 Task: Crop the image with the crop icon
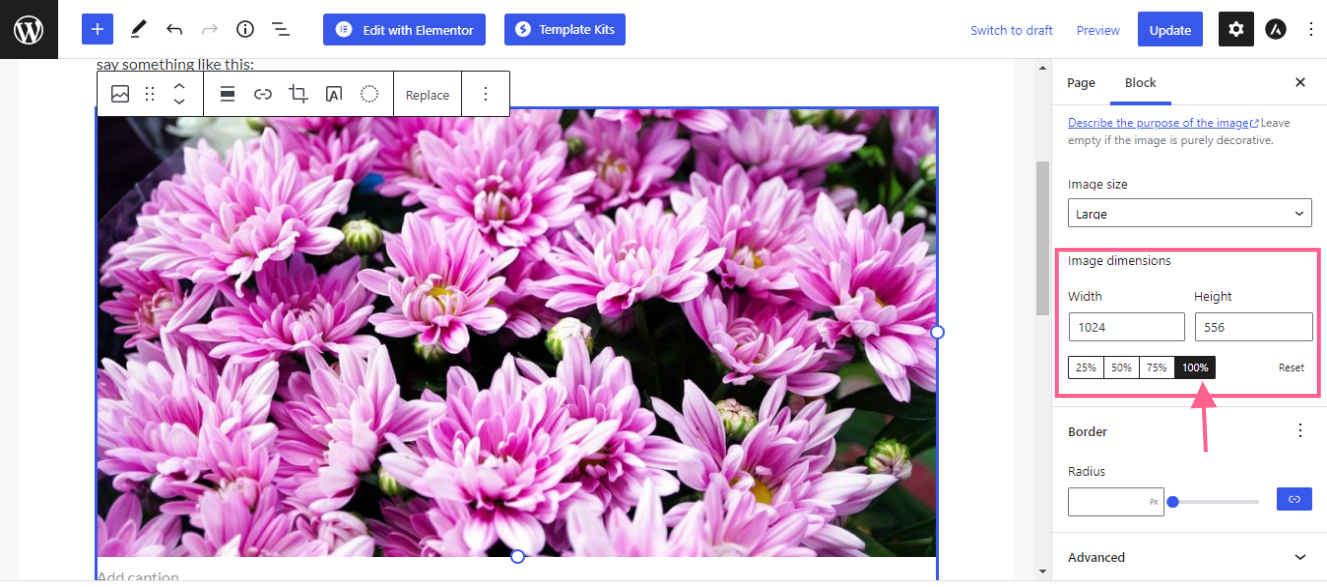(x=298, y=93)
